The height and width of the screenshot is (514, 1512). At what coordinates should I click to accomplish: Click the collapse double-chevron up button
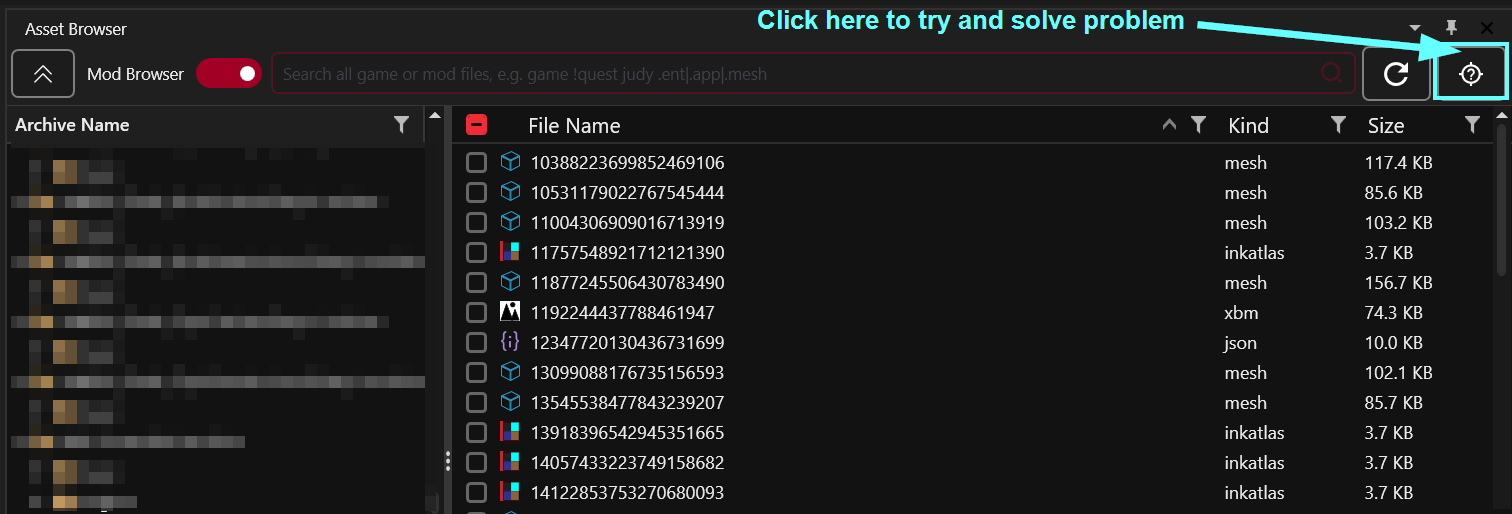[x=43, y=74]
